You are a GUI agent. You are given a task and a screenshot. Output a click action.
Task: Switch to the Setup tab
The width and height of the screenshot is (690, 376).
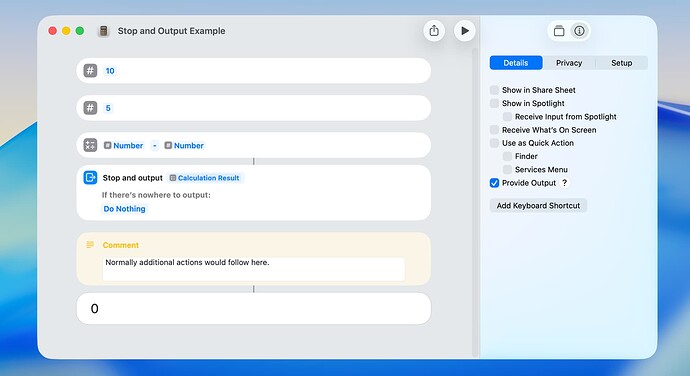click(x=621, y=63)
